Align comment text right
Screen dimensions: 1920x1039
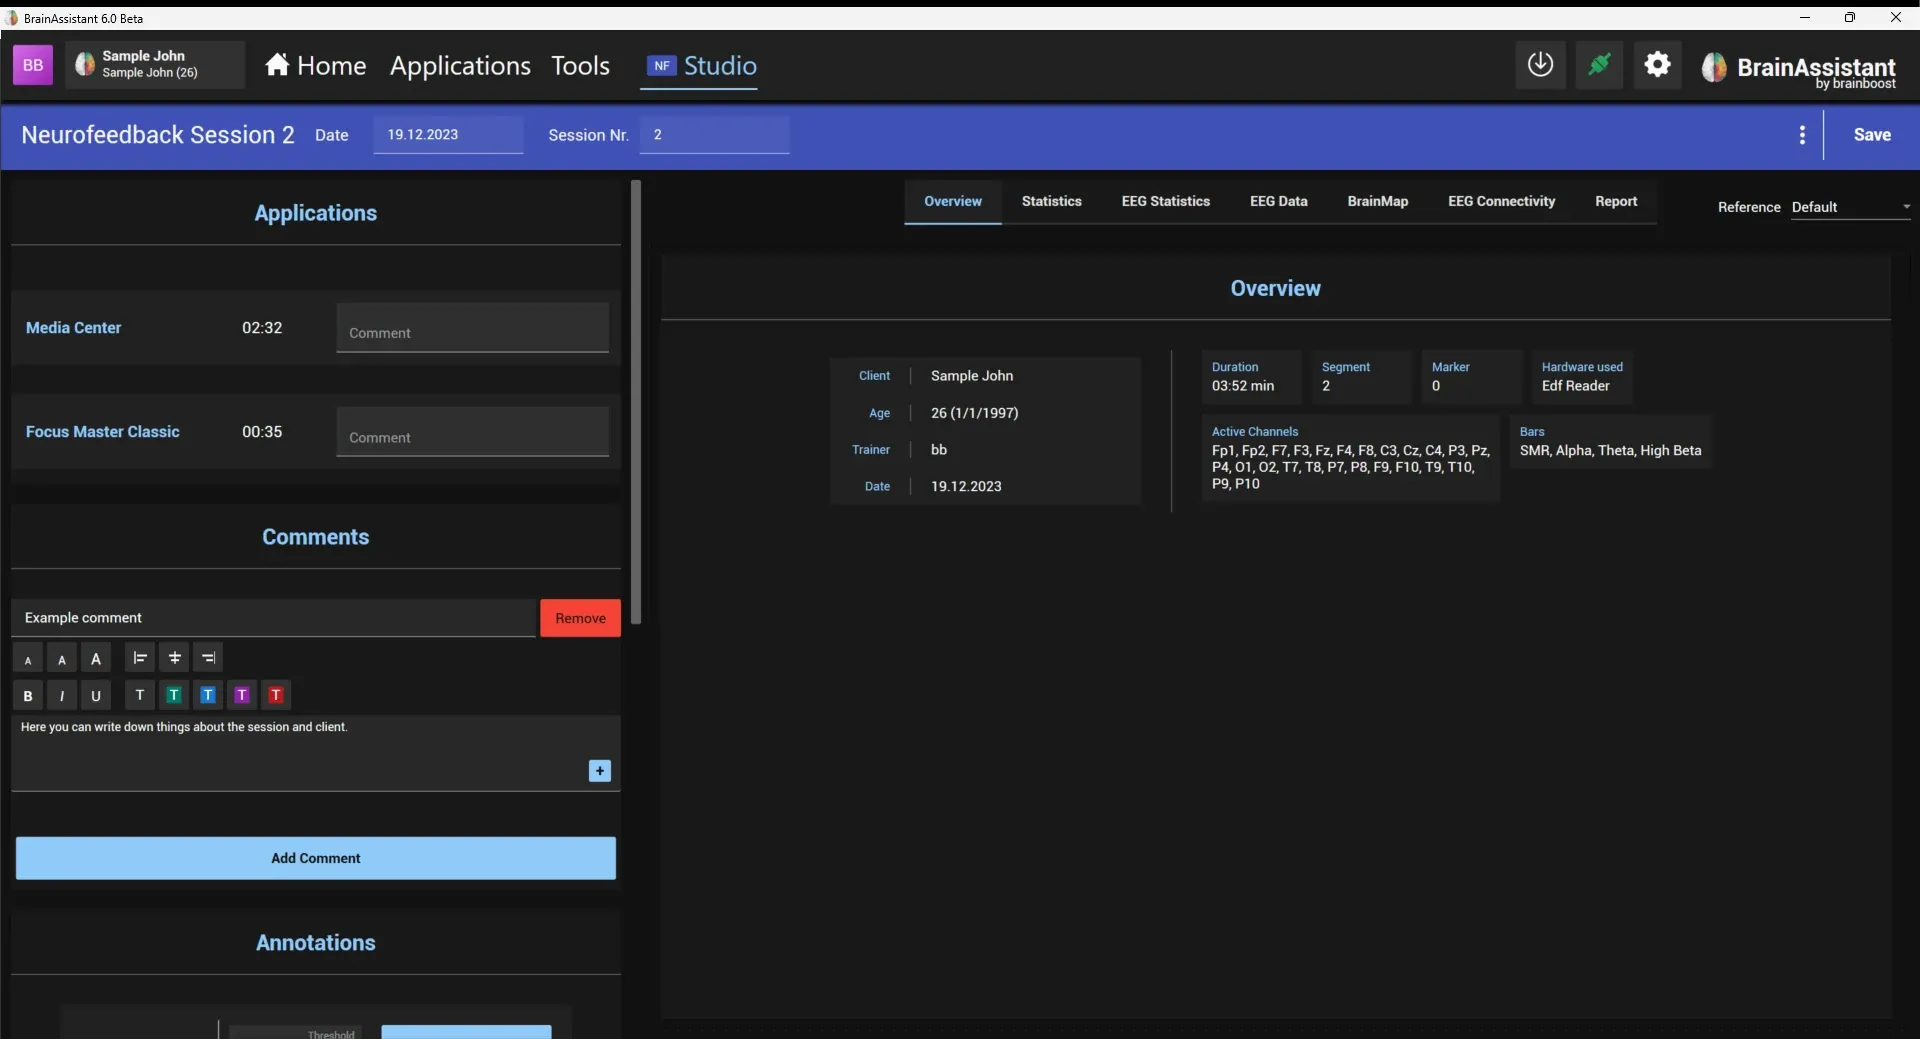[x=208, y=658]
